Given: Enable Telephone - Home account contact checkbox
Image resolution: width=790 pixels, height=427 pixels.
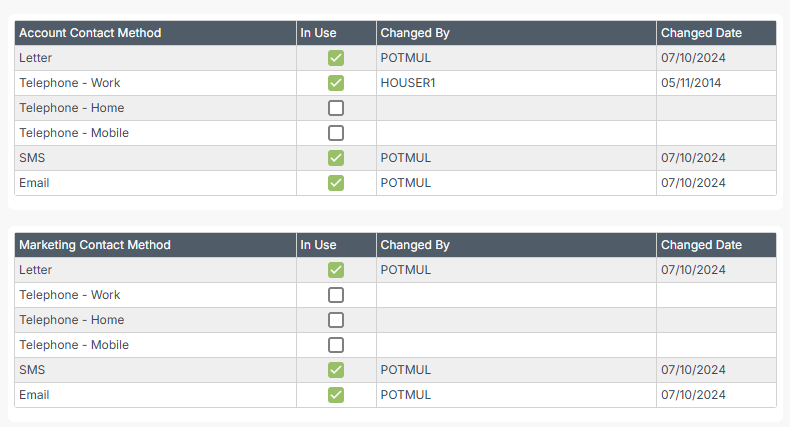Looking at the screenshot, I should click(x=336, y=108).
